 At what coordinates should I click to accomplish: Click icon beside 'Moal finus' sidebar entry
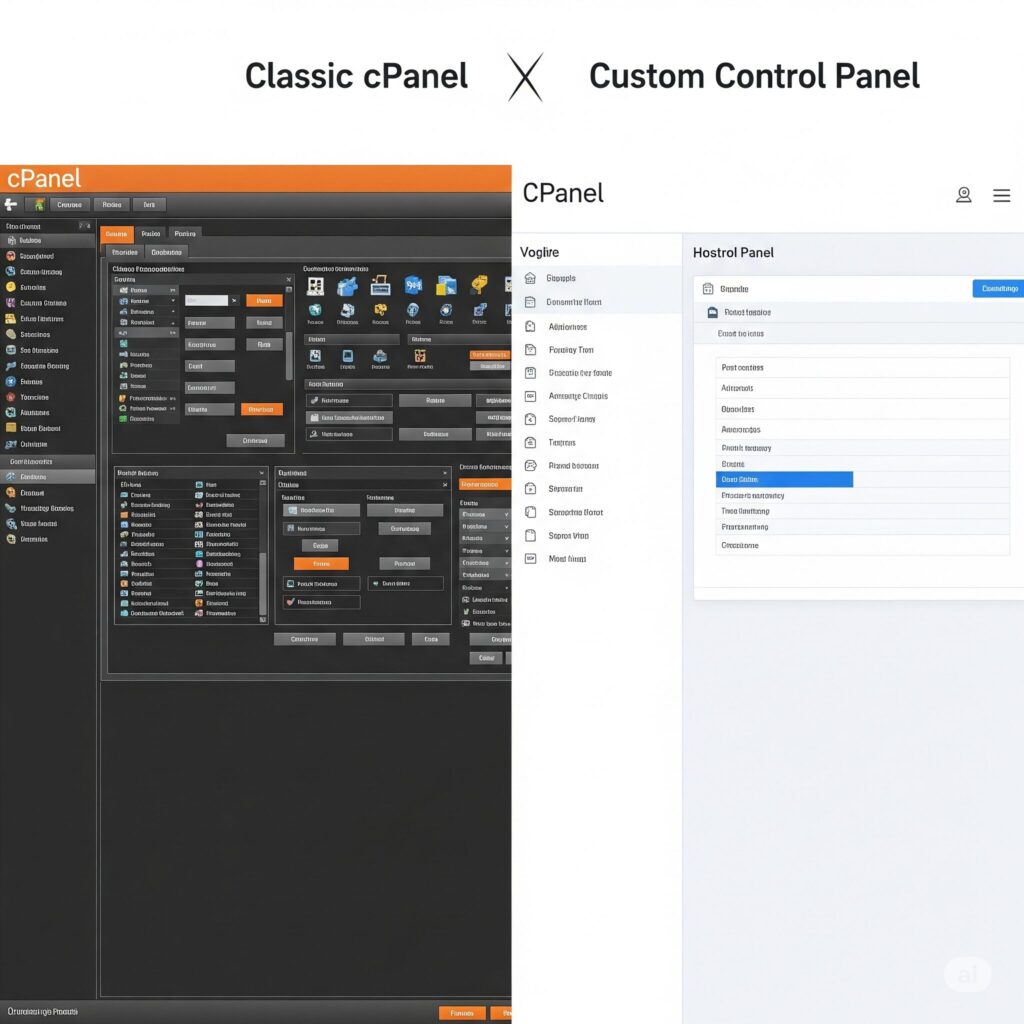pos(530,558)
